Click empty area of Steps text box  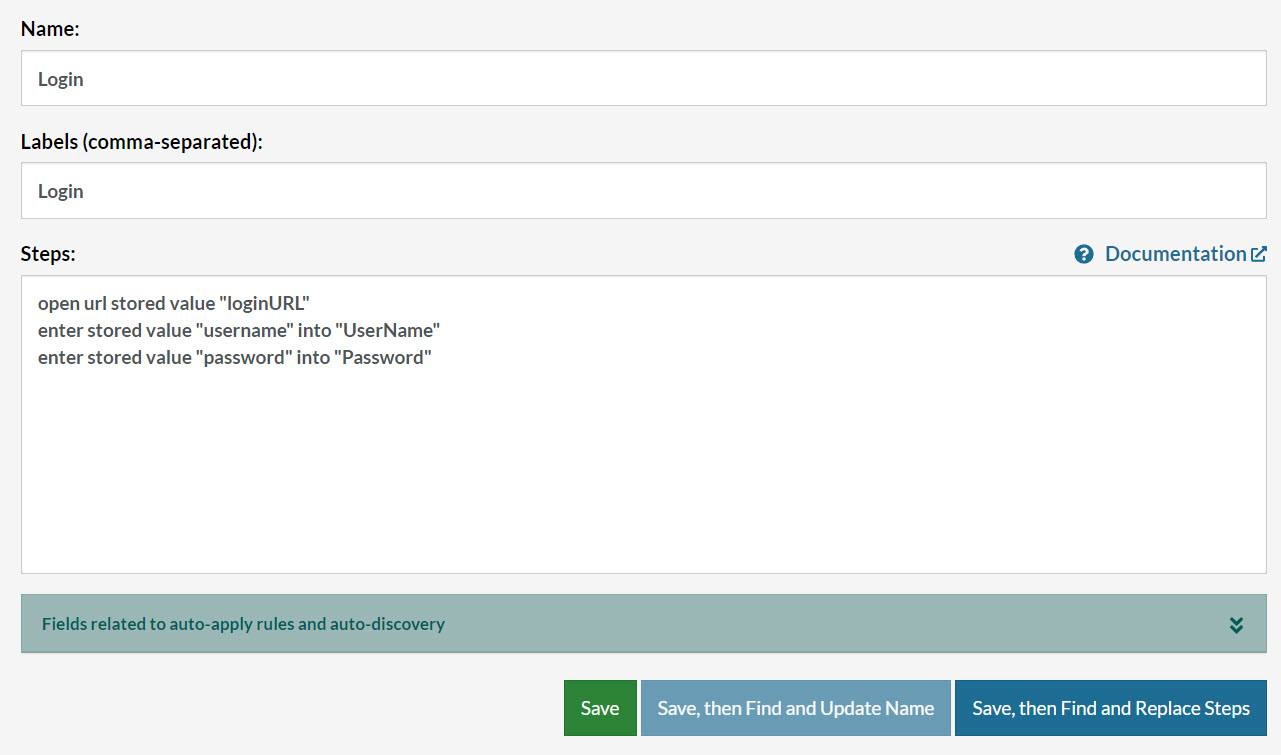(x=643, y=470)
